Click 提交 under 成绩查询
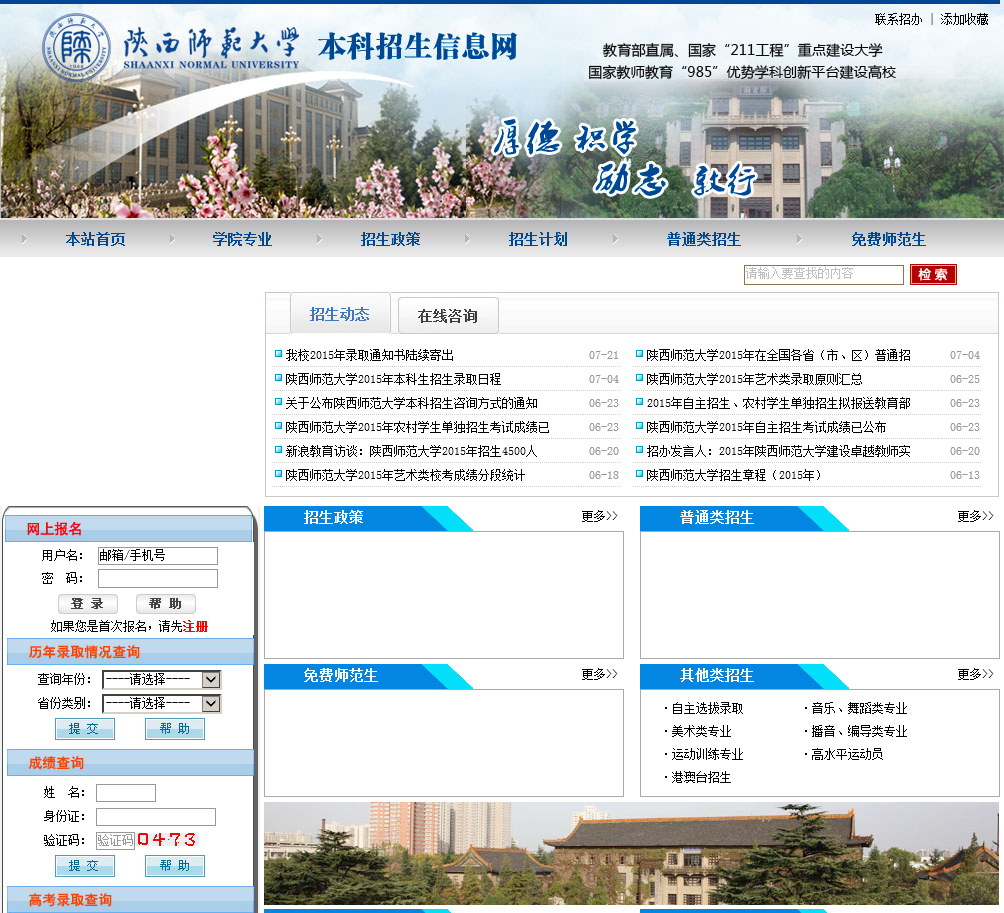 tap(85, 866)
